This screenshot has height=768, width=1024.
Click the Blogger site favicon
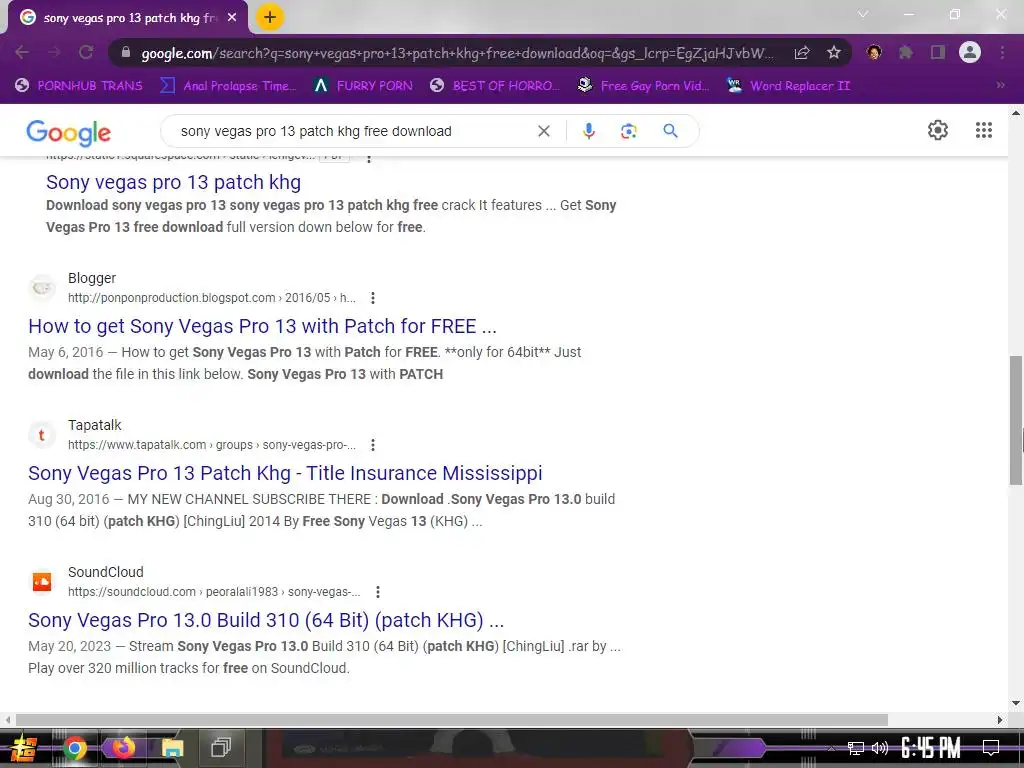pos(42,288)
